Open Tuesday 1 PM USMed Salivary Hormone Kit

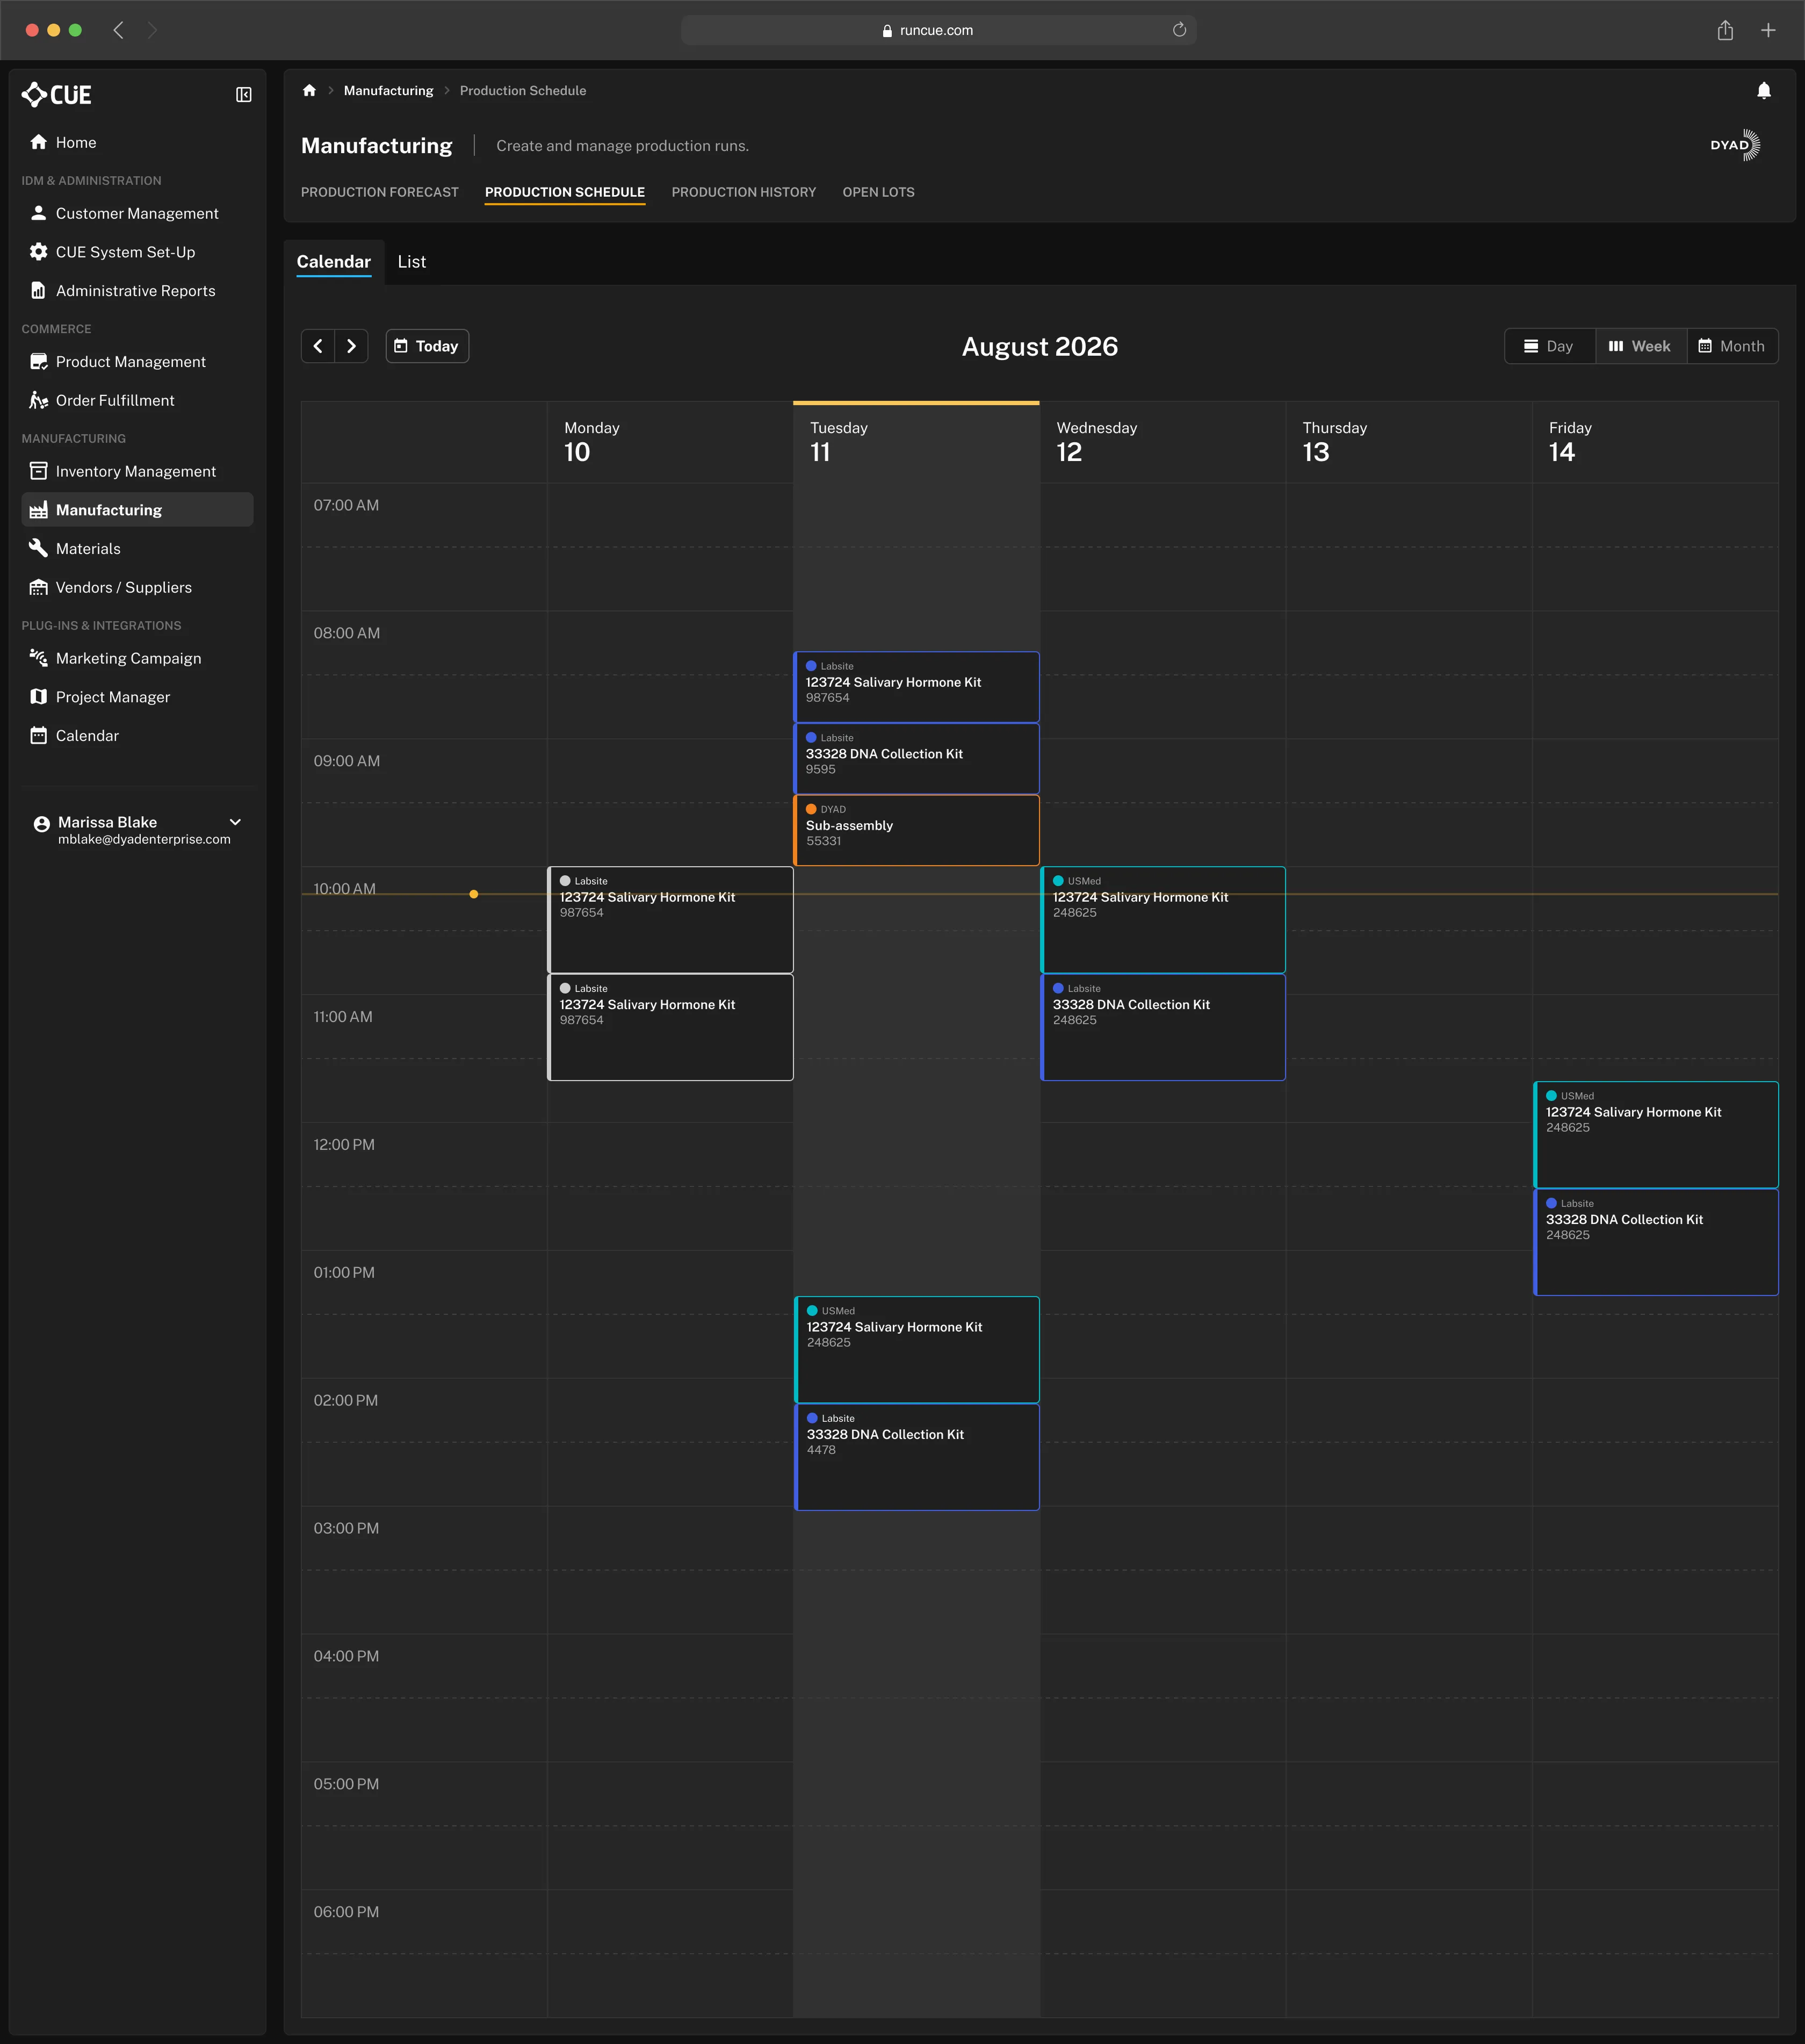(x=917, y=1350)
